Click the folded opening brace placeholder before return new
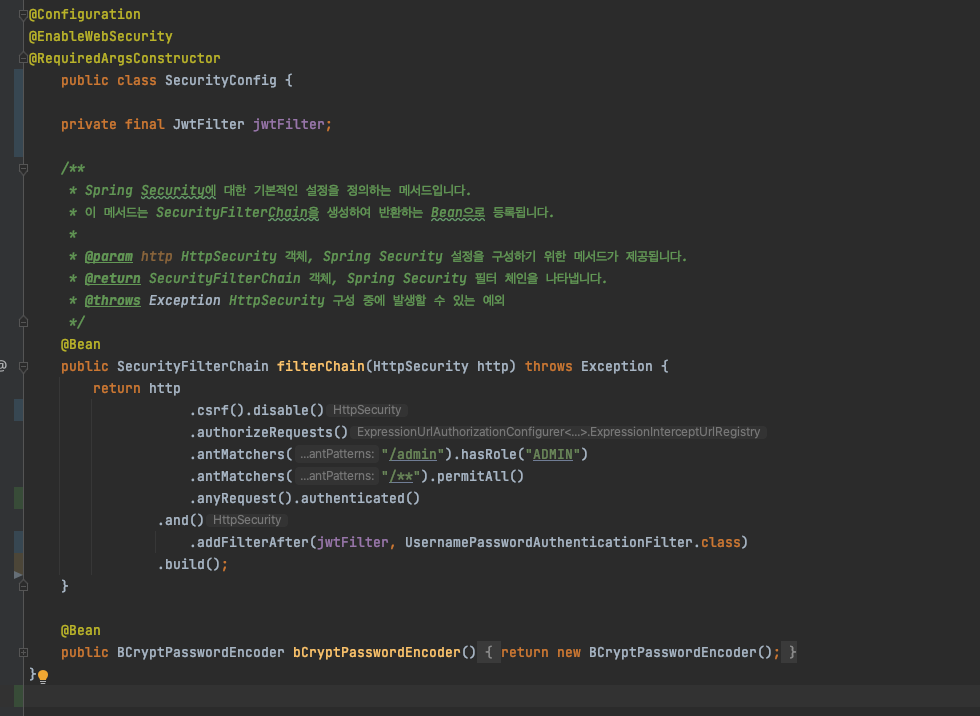This screenshot has height=716, width=980. point(489,652)
